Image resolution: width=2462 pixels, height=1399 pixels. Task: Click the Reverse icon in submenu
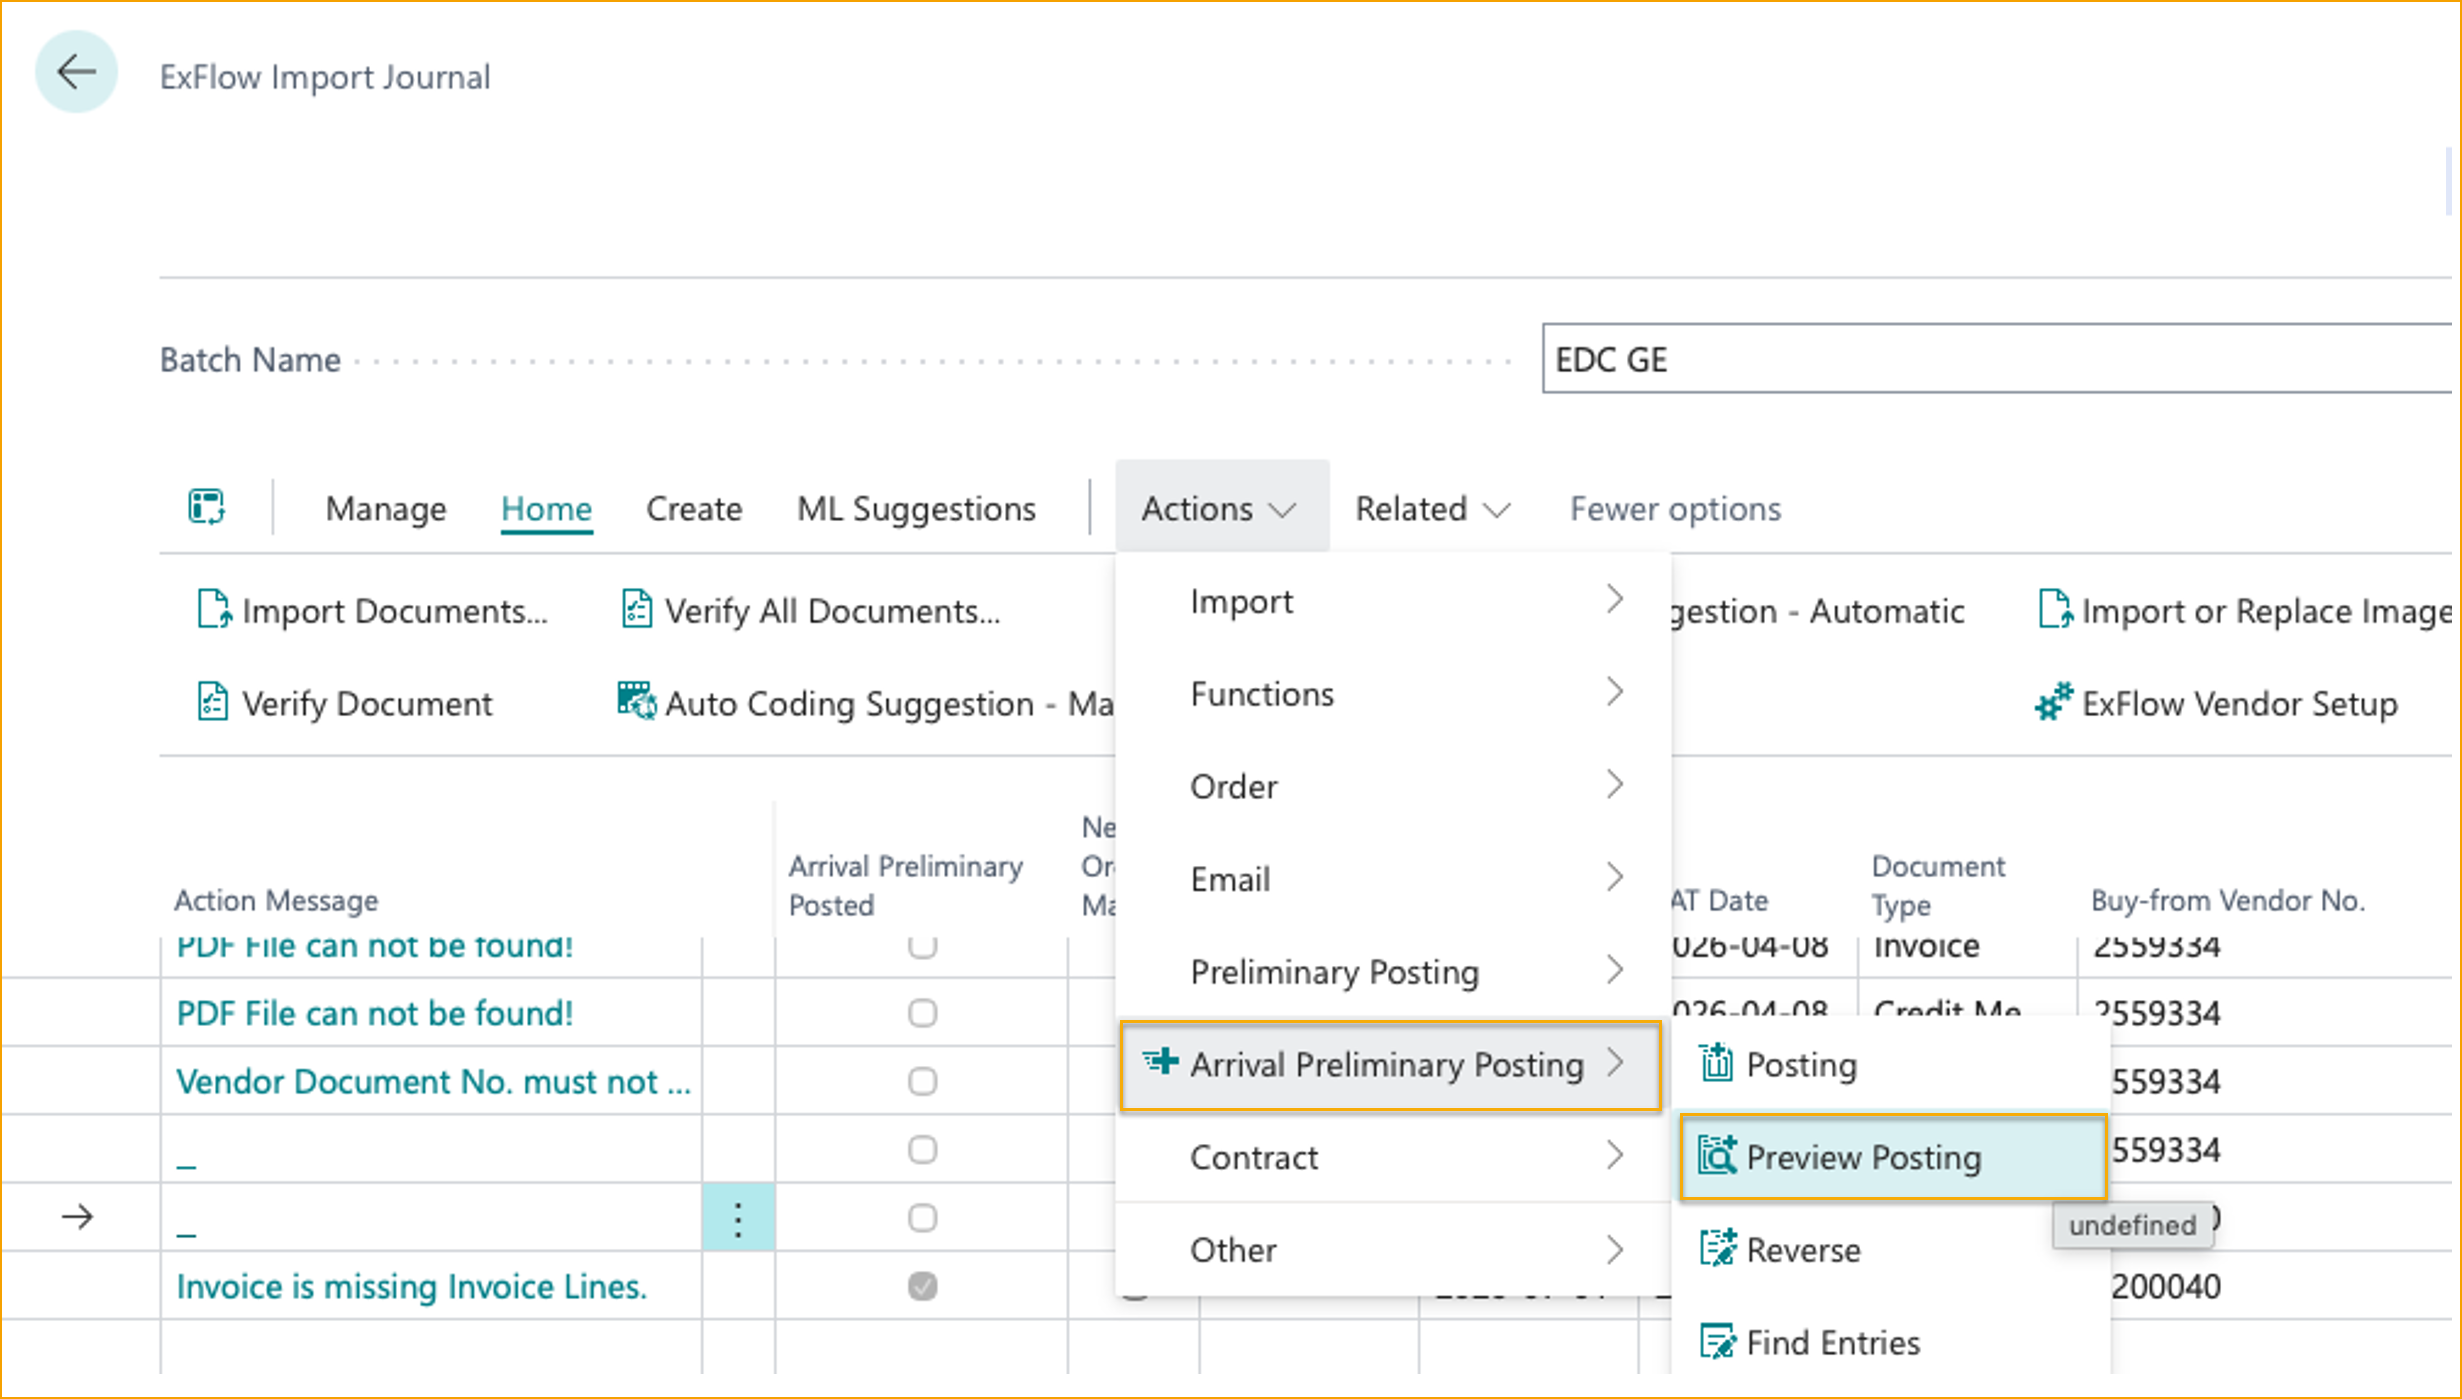(1718, 1248)
